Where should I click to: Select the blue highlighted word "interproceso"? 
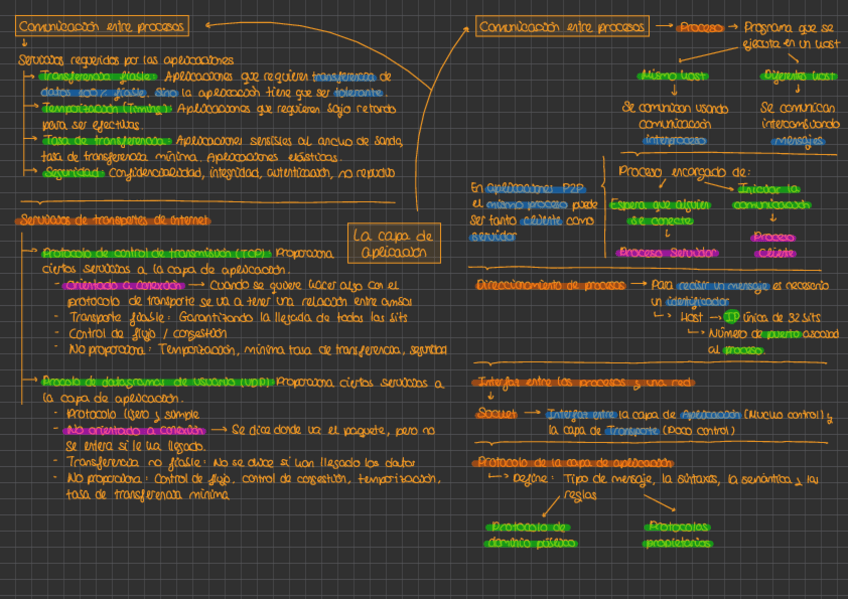pos(674,141)
